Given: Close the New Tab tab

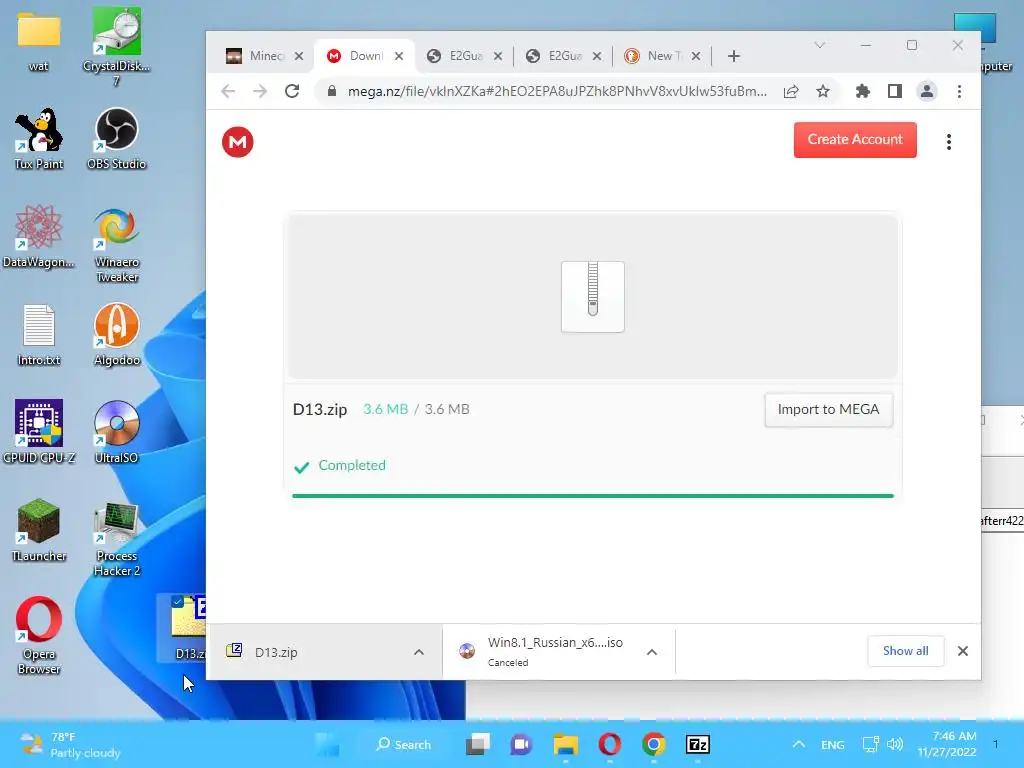Looking at the screenshot, I should (696, 56).
